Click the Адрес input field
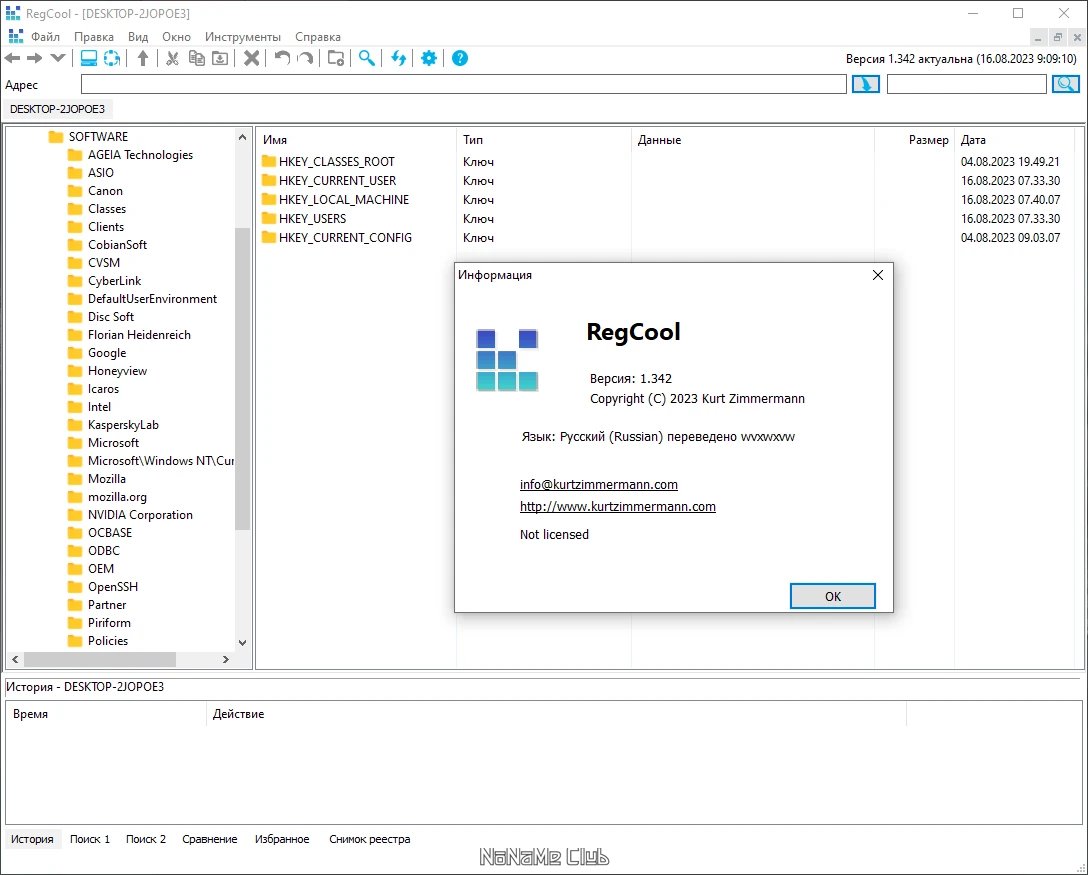Screen dimensions: 1088x875 (x=464, y=85)
